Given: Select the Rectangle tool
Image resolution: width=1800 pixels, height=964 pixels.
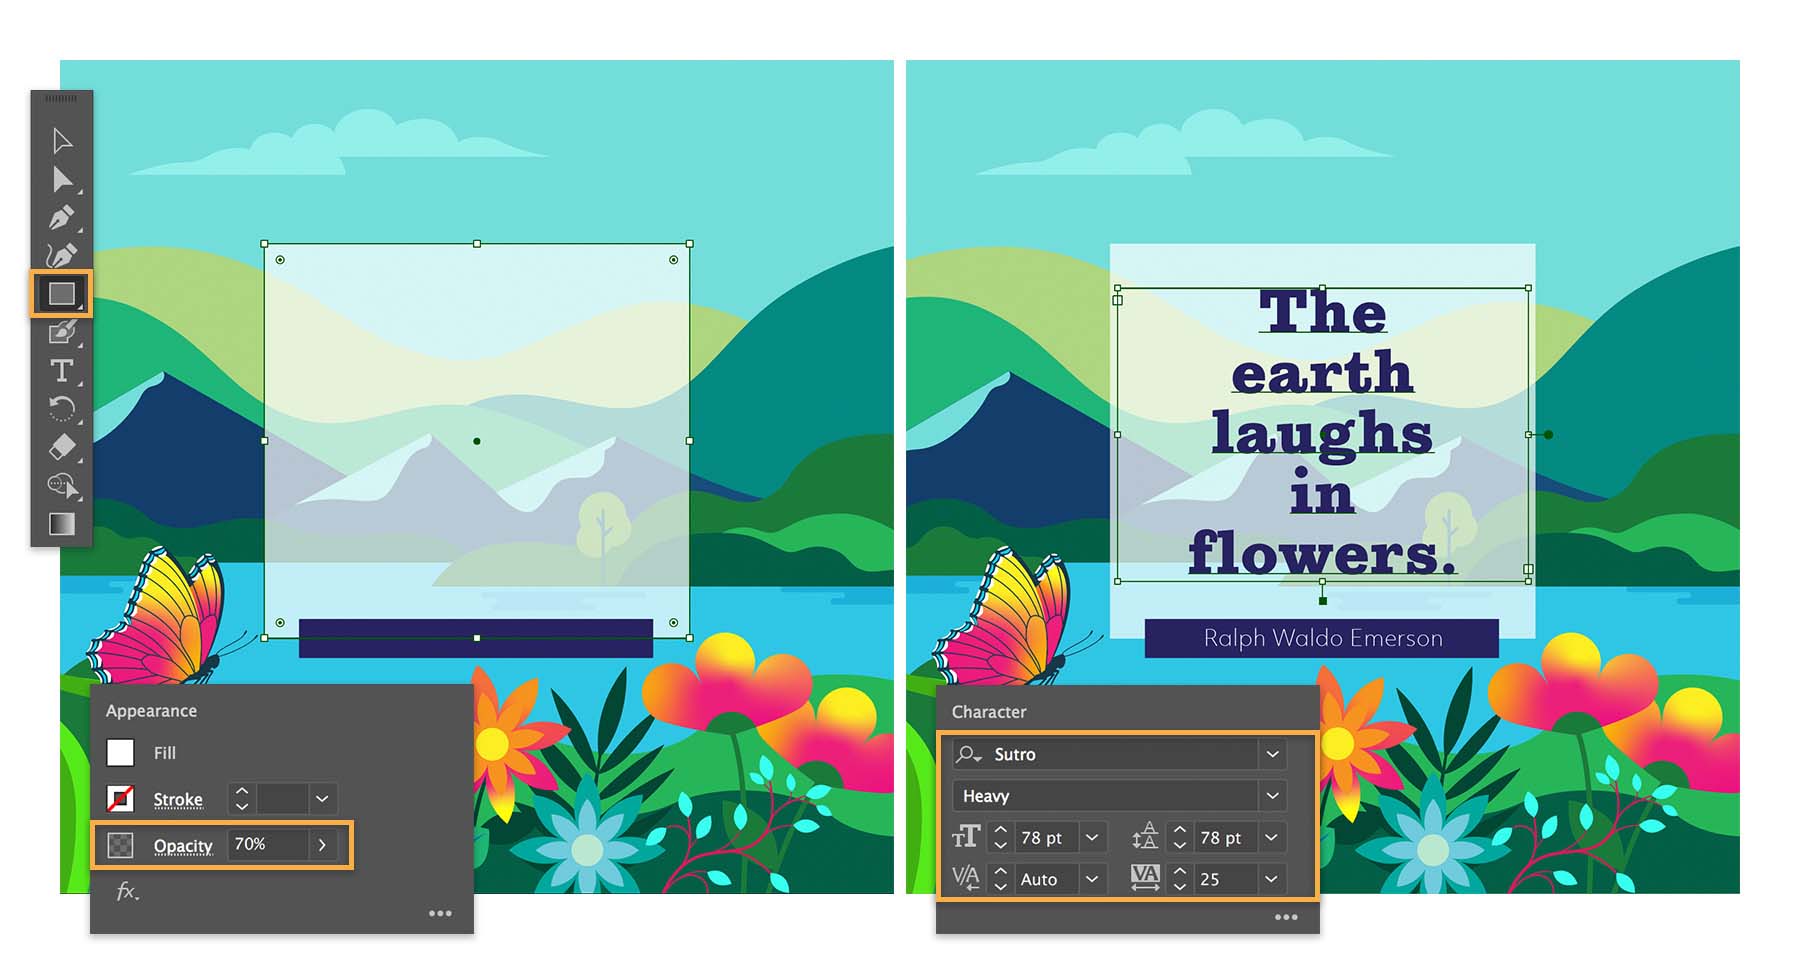Looking at the screenshot, I should (62, 294).
